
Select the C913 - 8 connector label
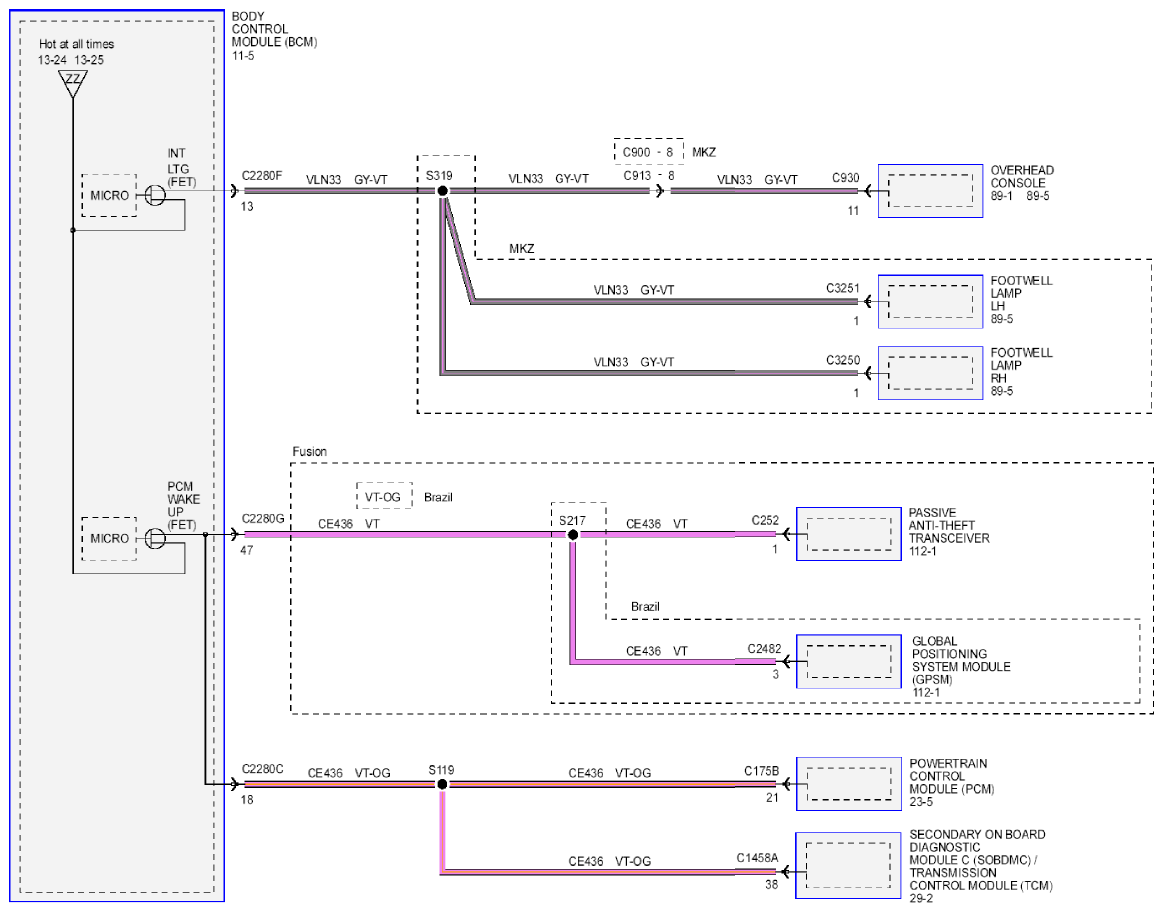coord(649,176)
